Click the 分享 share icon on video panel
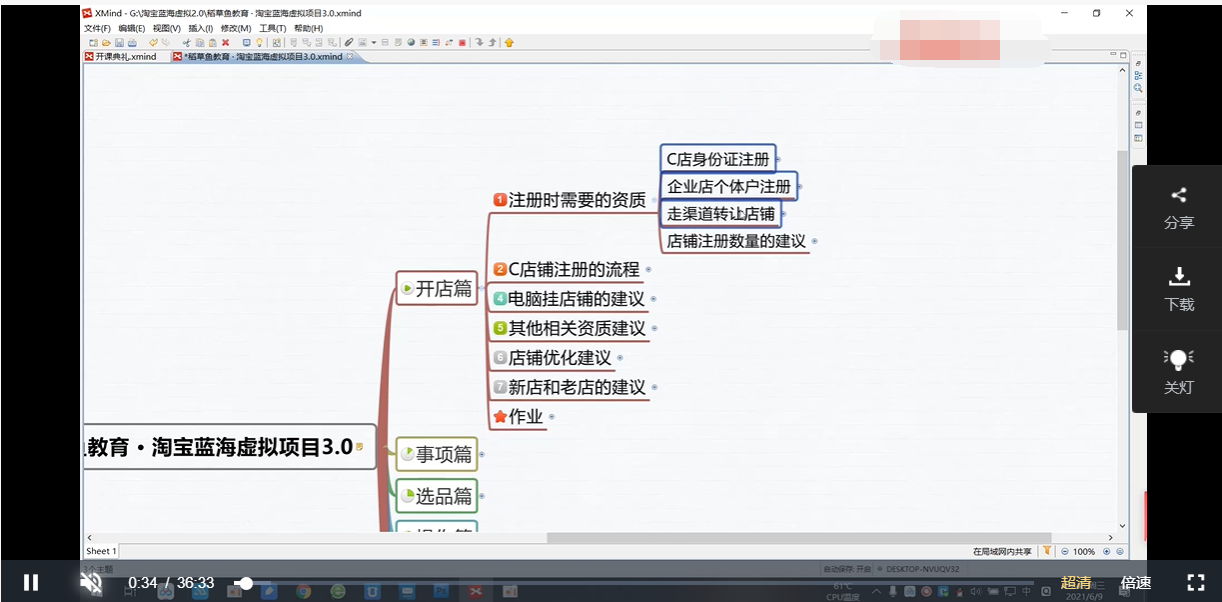 (x=1179, y=196)
